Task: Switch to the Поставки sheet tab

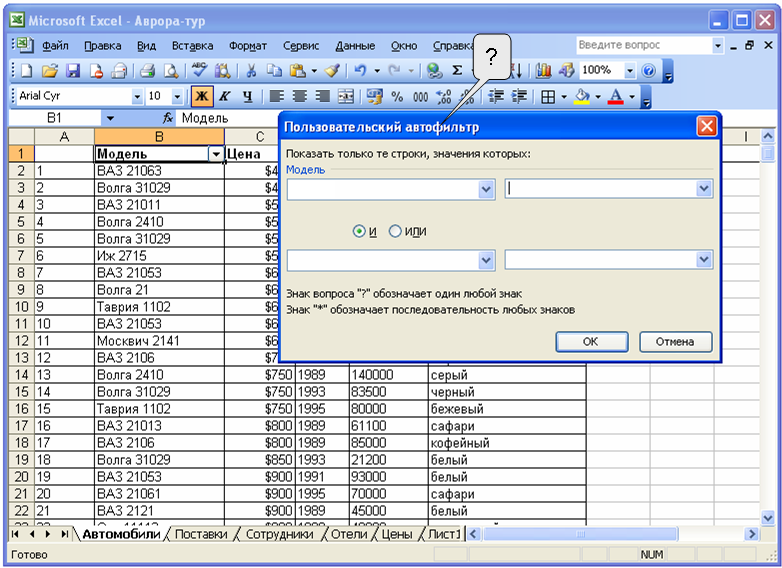Action: [201, 534]
